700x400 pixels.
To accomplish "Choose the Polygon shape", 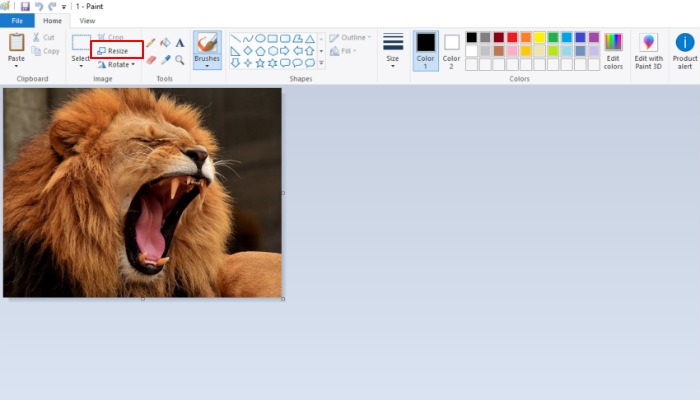I will pyautogui.click(x=297, y=38).
